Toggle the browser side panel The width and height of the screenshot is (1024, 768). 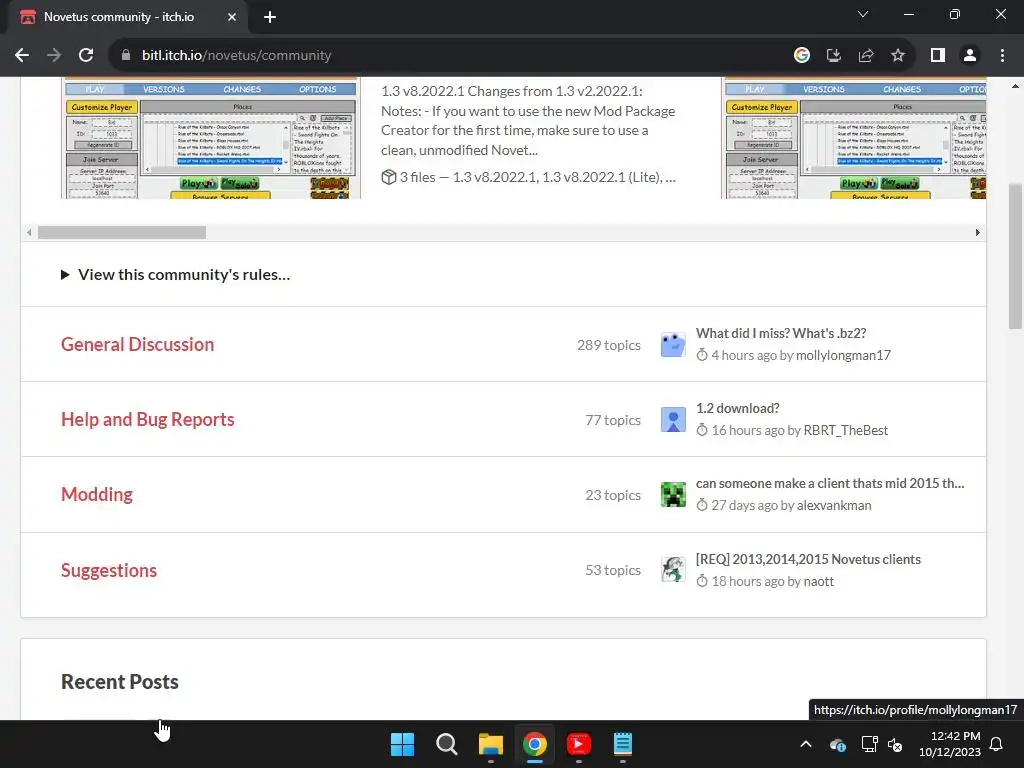point(938,56)
